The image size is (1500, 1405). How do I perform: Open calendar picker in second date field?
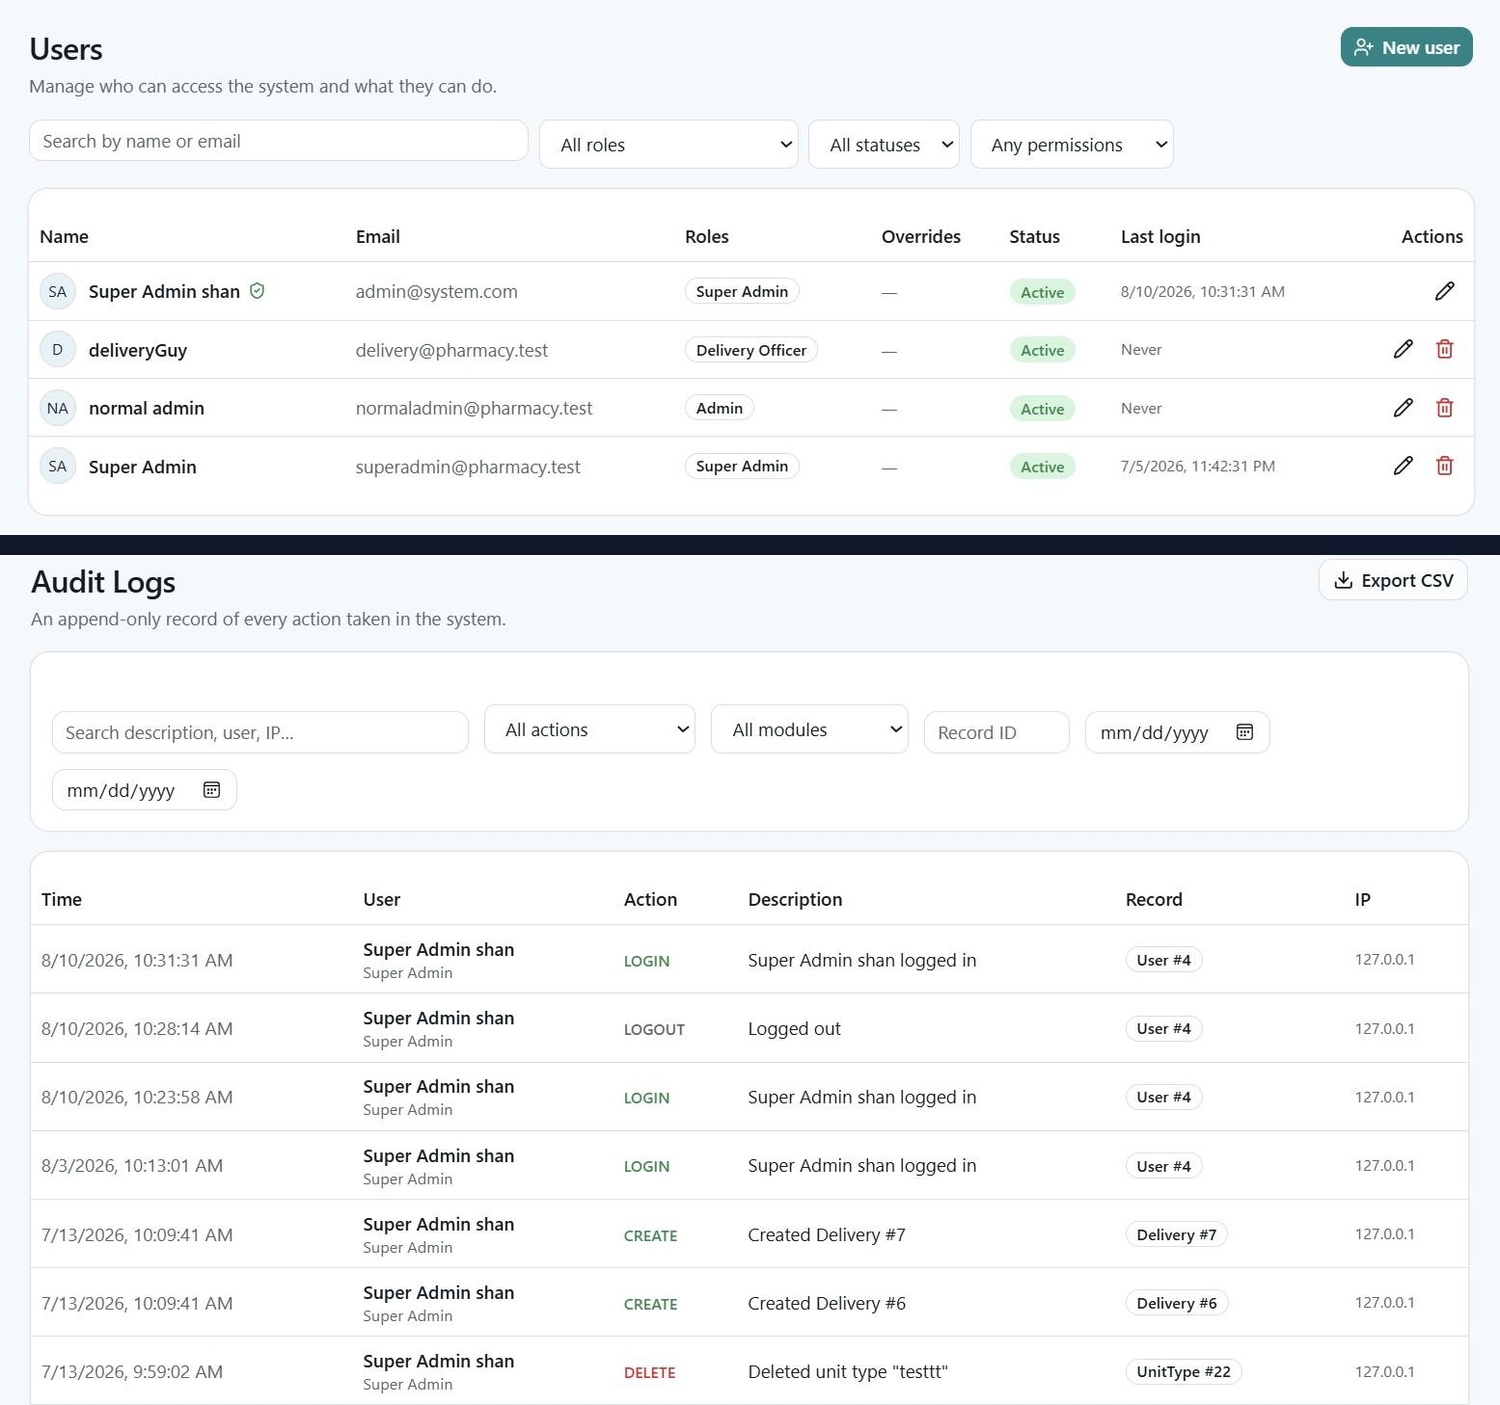point(211,790)
